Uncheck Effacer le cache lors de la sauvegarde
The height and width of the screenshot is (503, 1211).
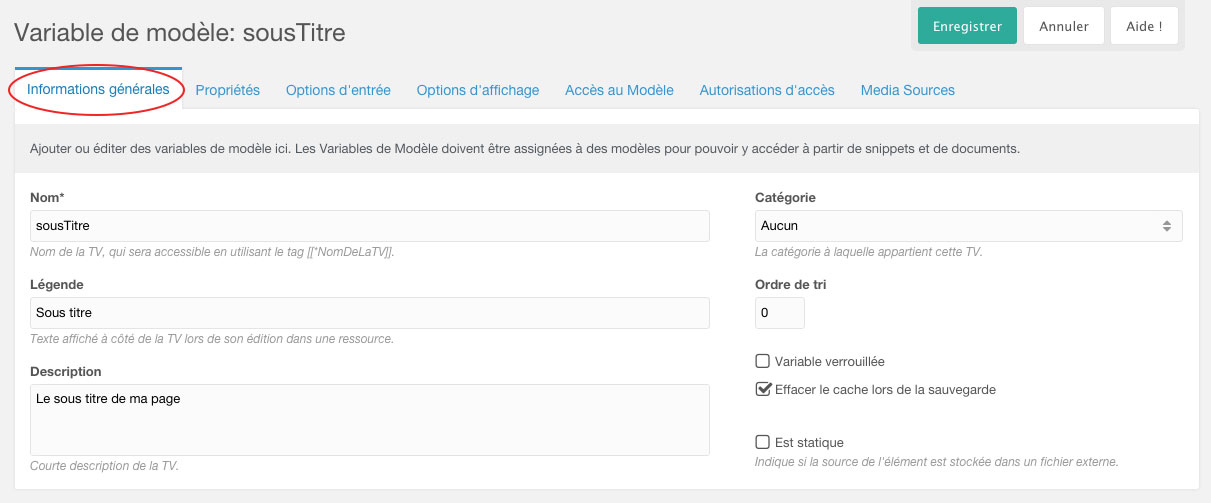tap(762, 389)
